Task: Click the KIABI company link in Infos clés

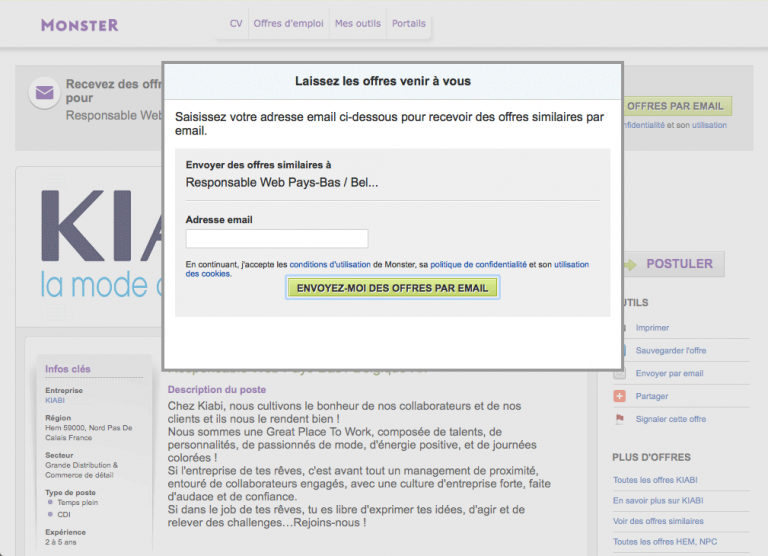Action: [55, 400]
